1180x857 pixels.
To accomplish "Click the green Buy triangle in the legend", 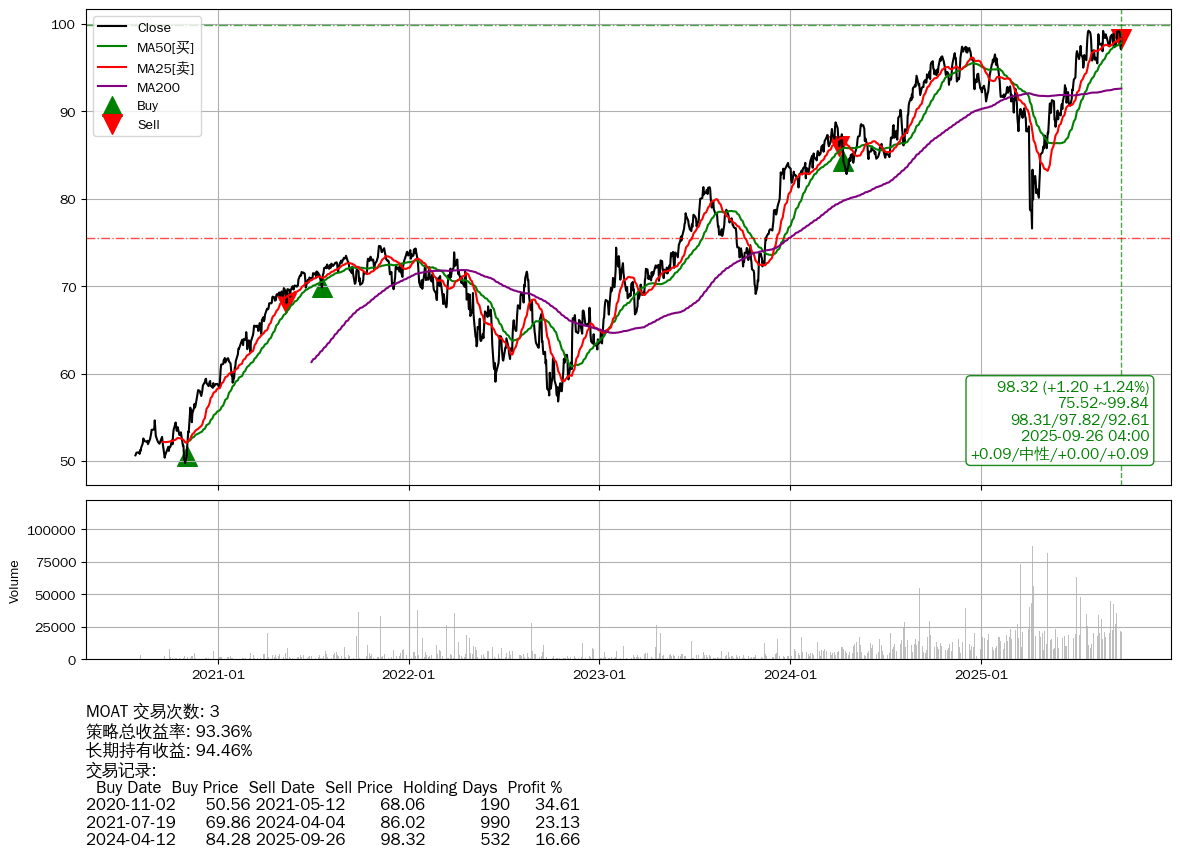I will [x=113, y=105].
